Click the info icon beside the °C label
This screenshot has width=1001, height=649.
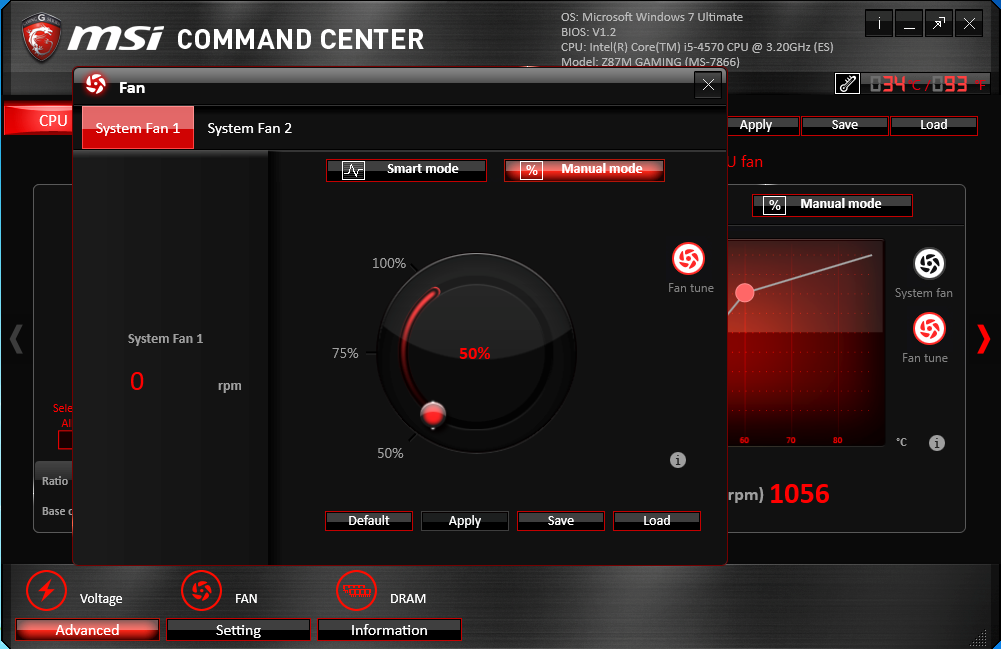pyautogui.click(x=937, y=443)
